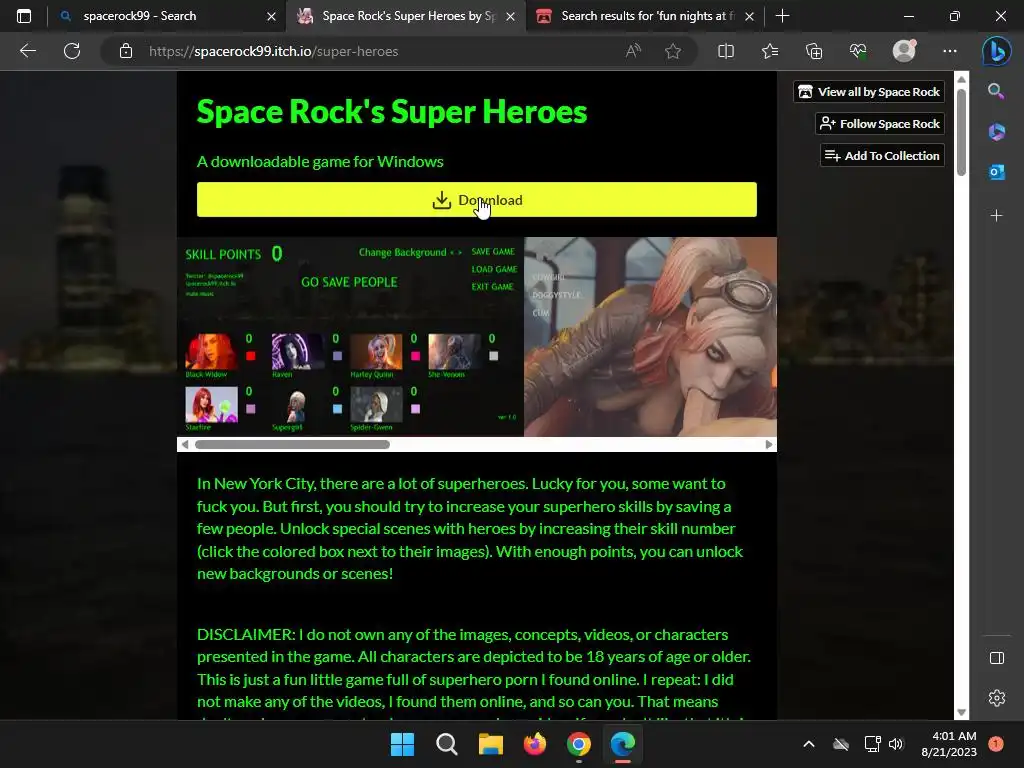Open the Microsoft 365 sidebar icon
This screenshot has height=768, width=1024.
(996, 132)
